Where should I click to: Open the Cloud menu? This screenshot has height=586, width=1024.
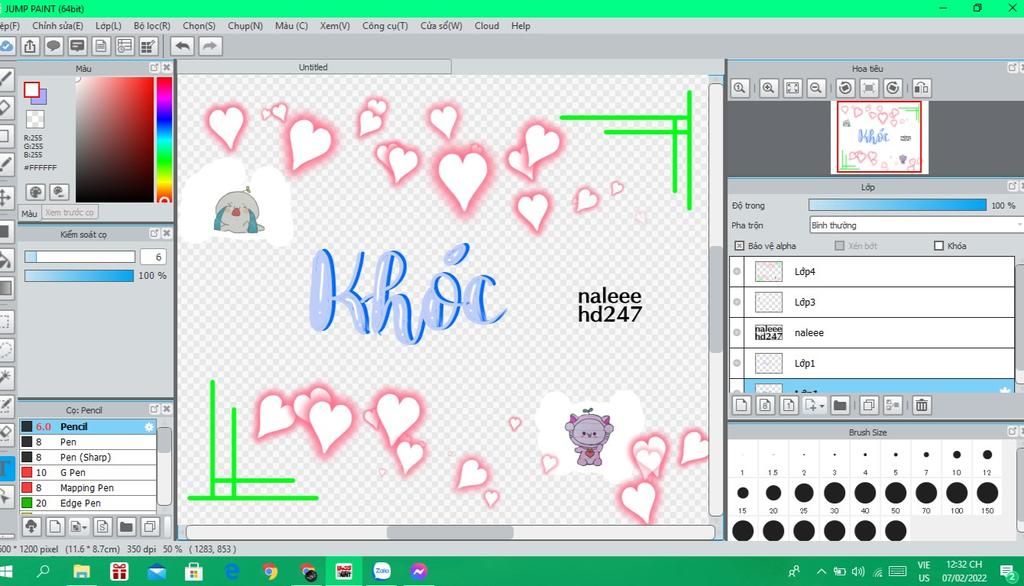tap(487, 25)
